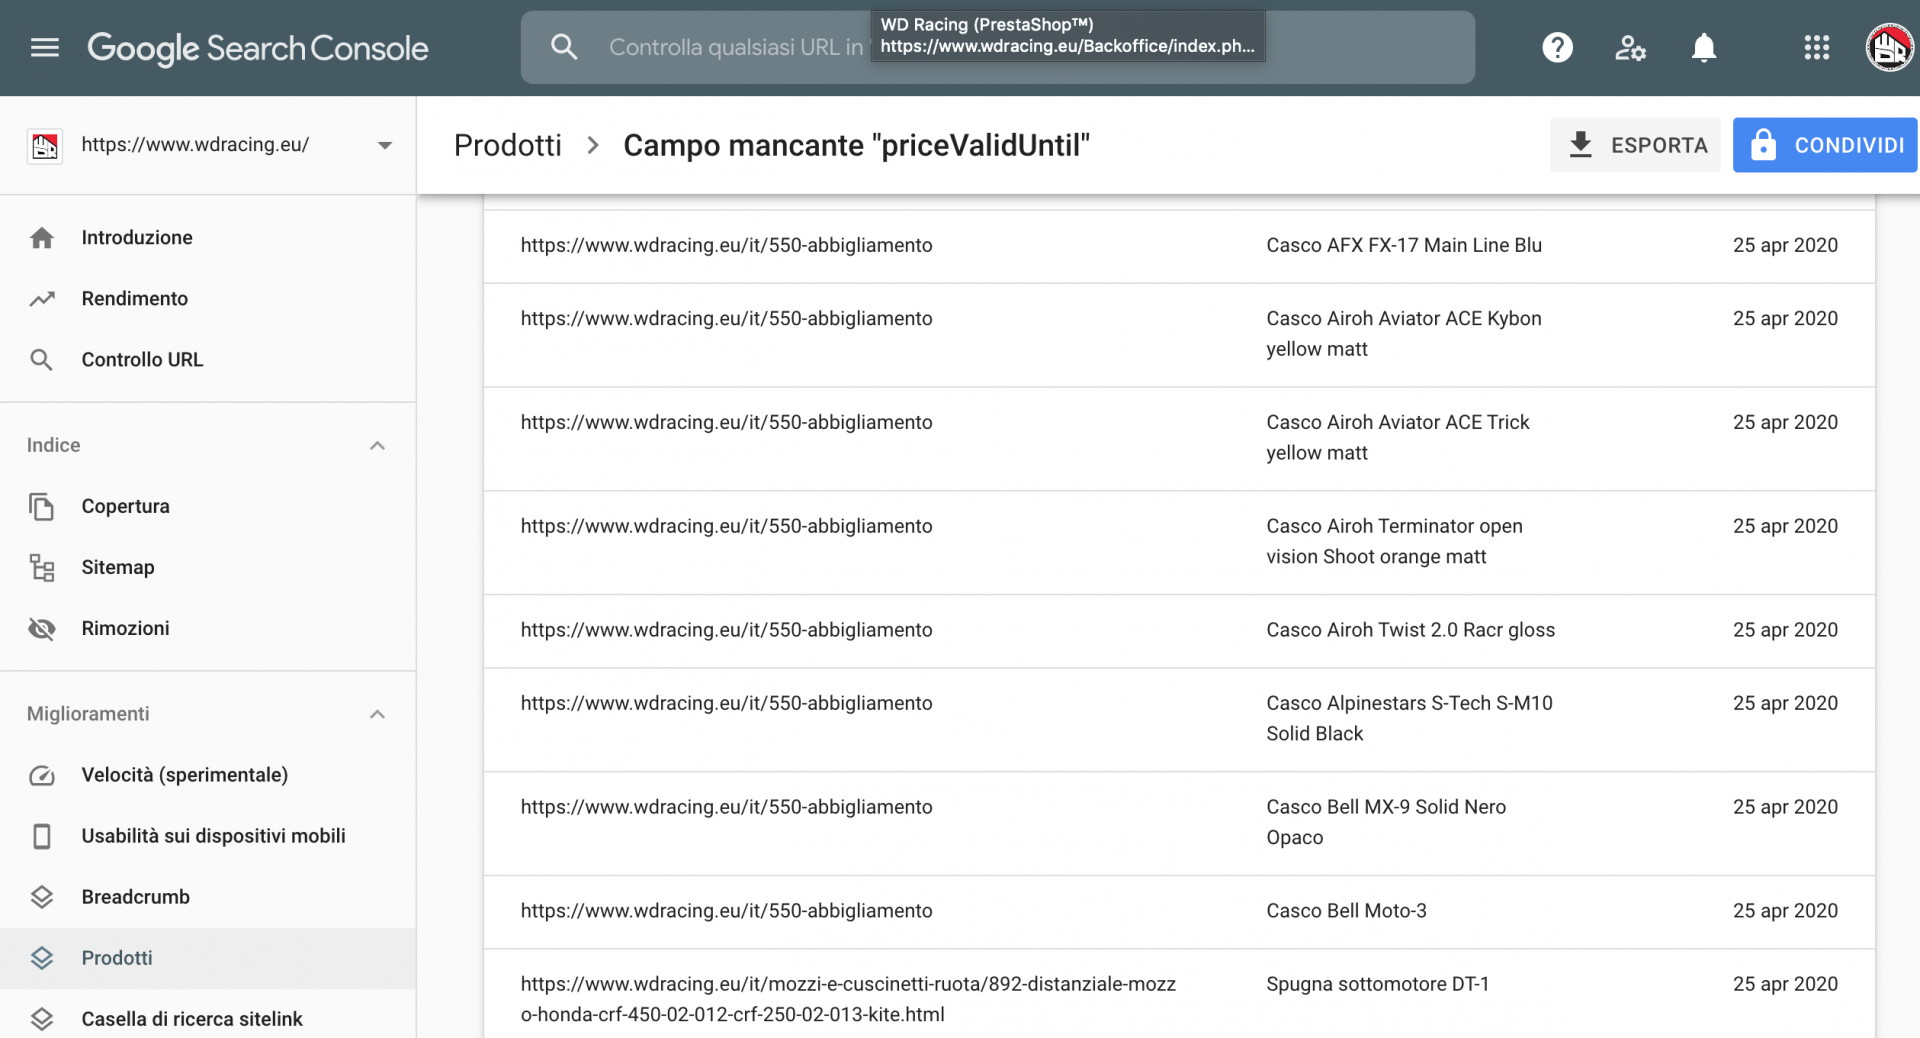Click URL in Casco Bell Moto-3 row

(x=726, y=911)
